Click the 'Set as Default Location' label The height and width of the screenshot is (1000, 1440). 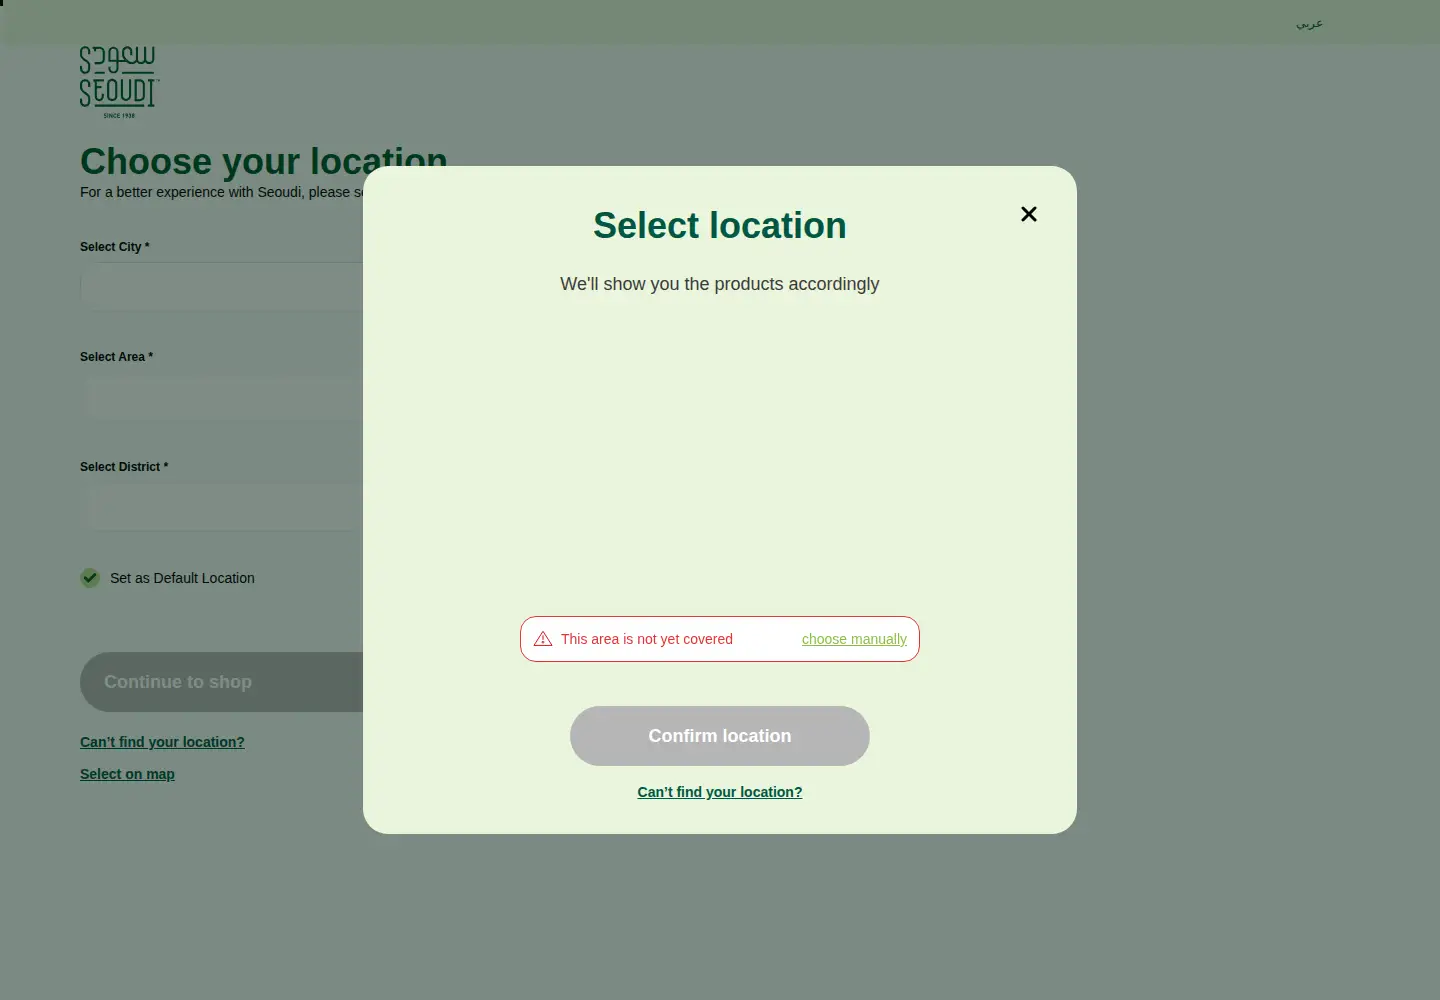182,578
